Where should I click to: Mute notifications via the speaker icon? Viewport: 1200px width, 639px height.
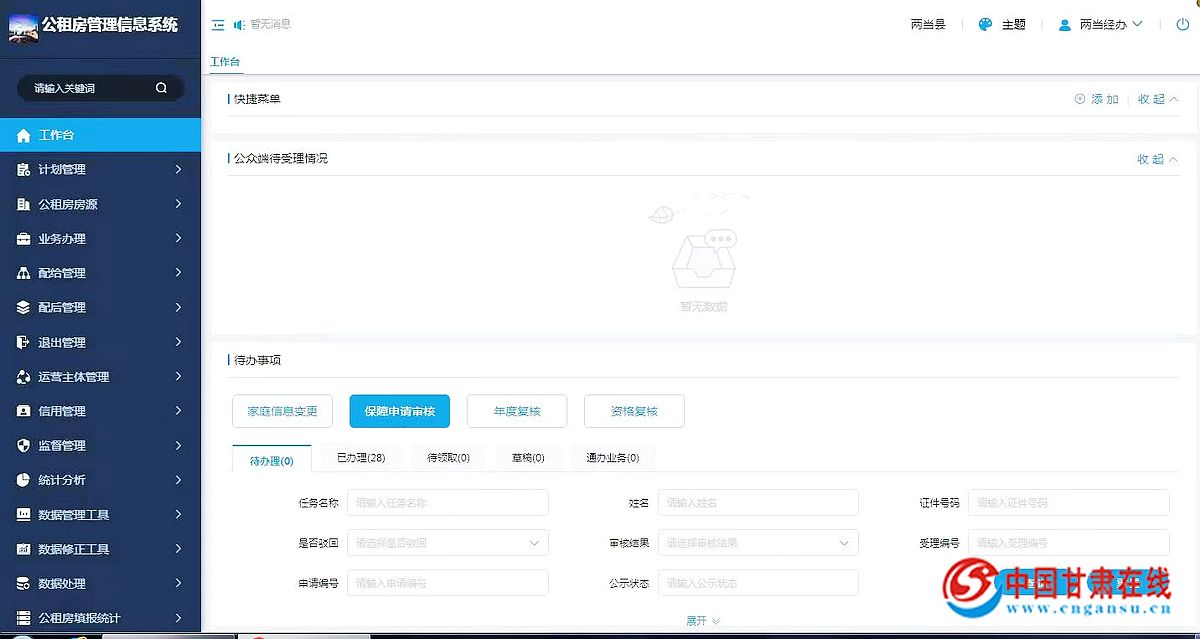click(240, 24)
